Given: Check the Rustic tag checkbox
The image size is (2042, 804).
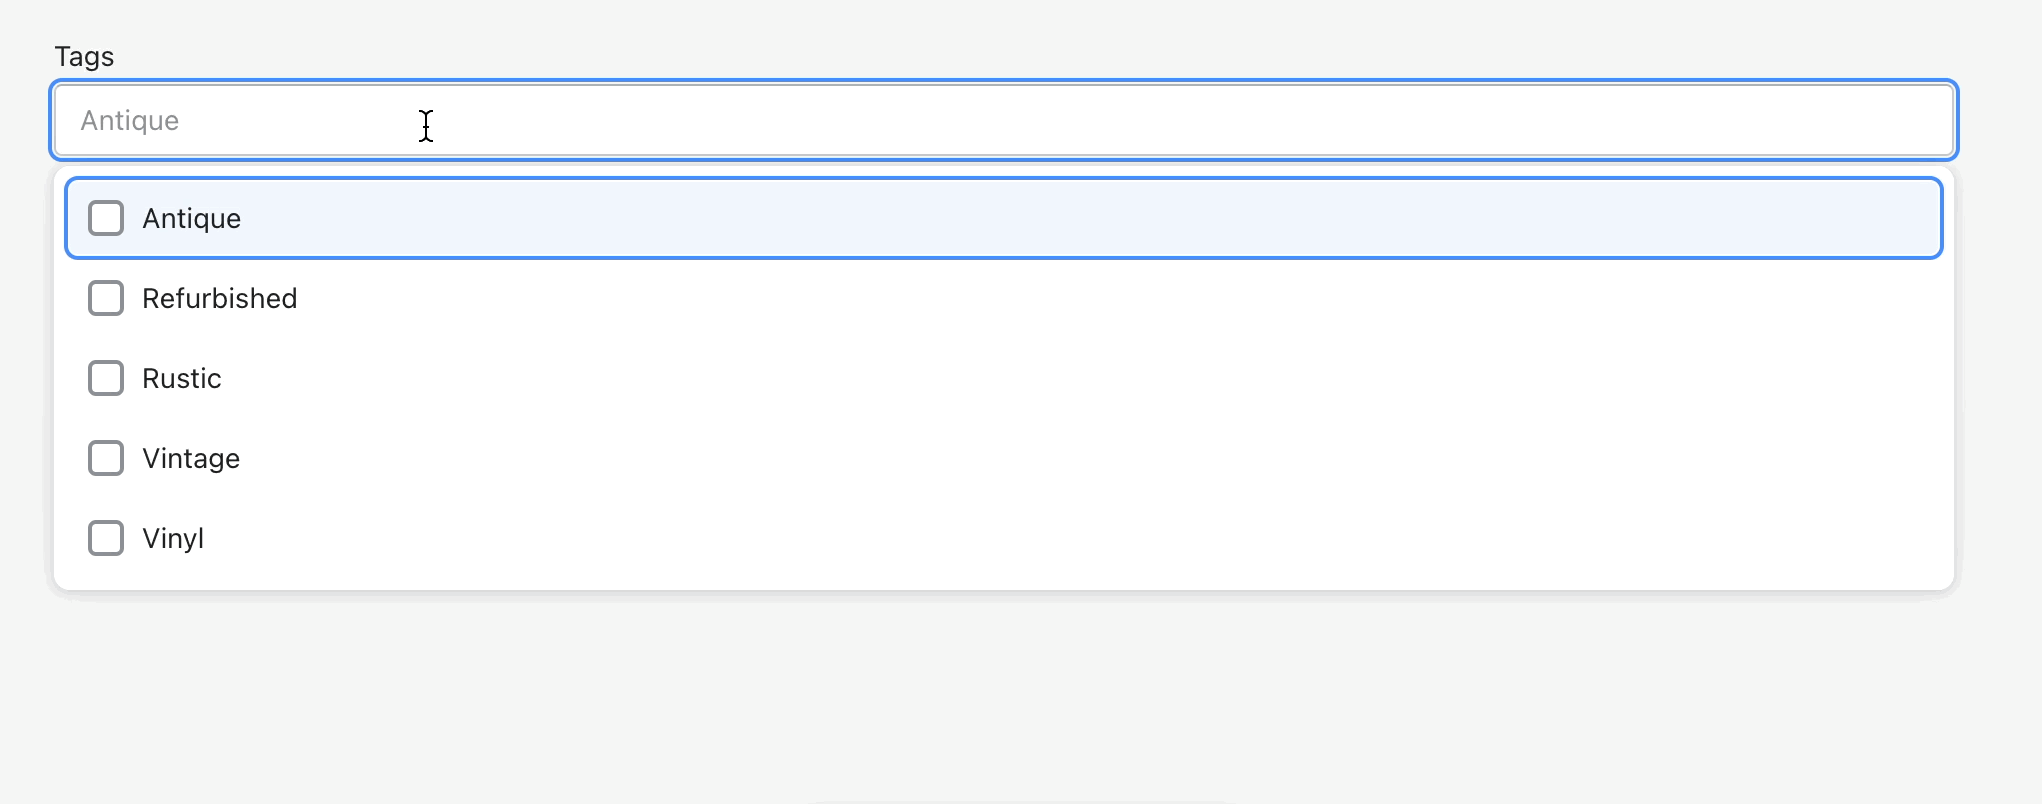Looking at the screenshot, I should tap(106, 378).
